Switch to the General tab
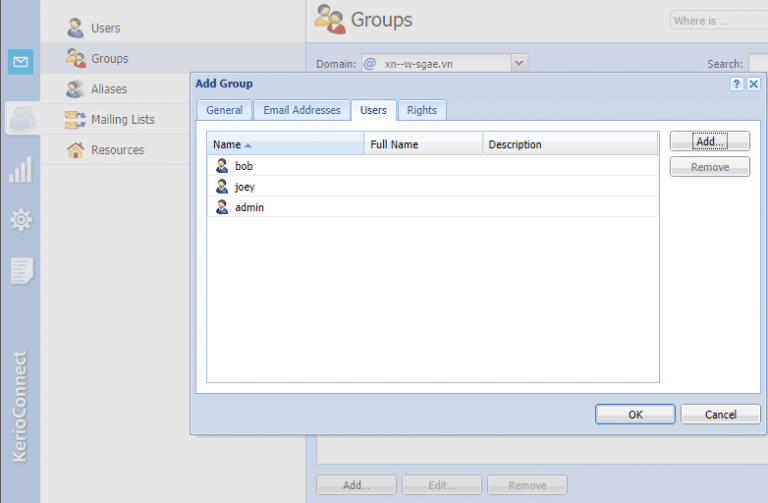Image resolution: width=768 pixels, height=503 pixels. (x=224, y=110)
